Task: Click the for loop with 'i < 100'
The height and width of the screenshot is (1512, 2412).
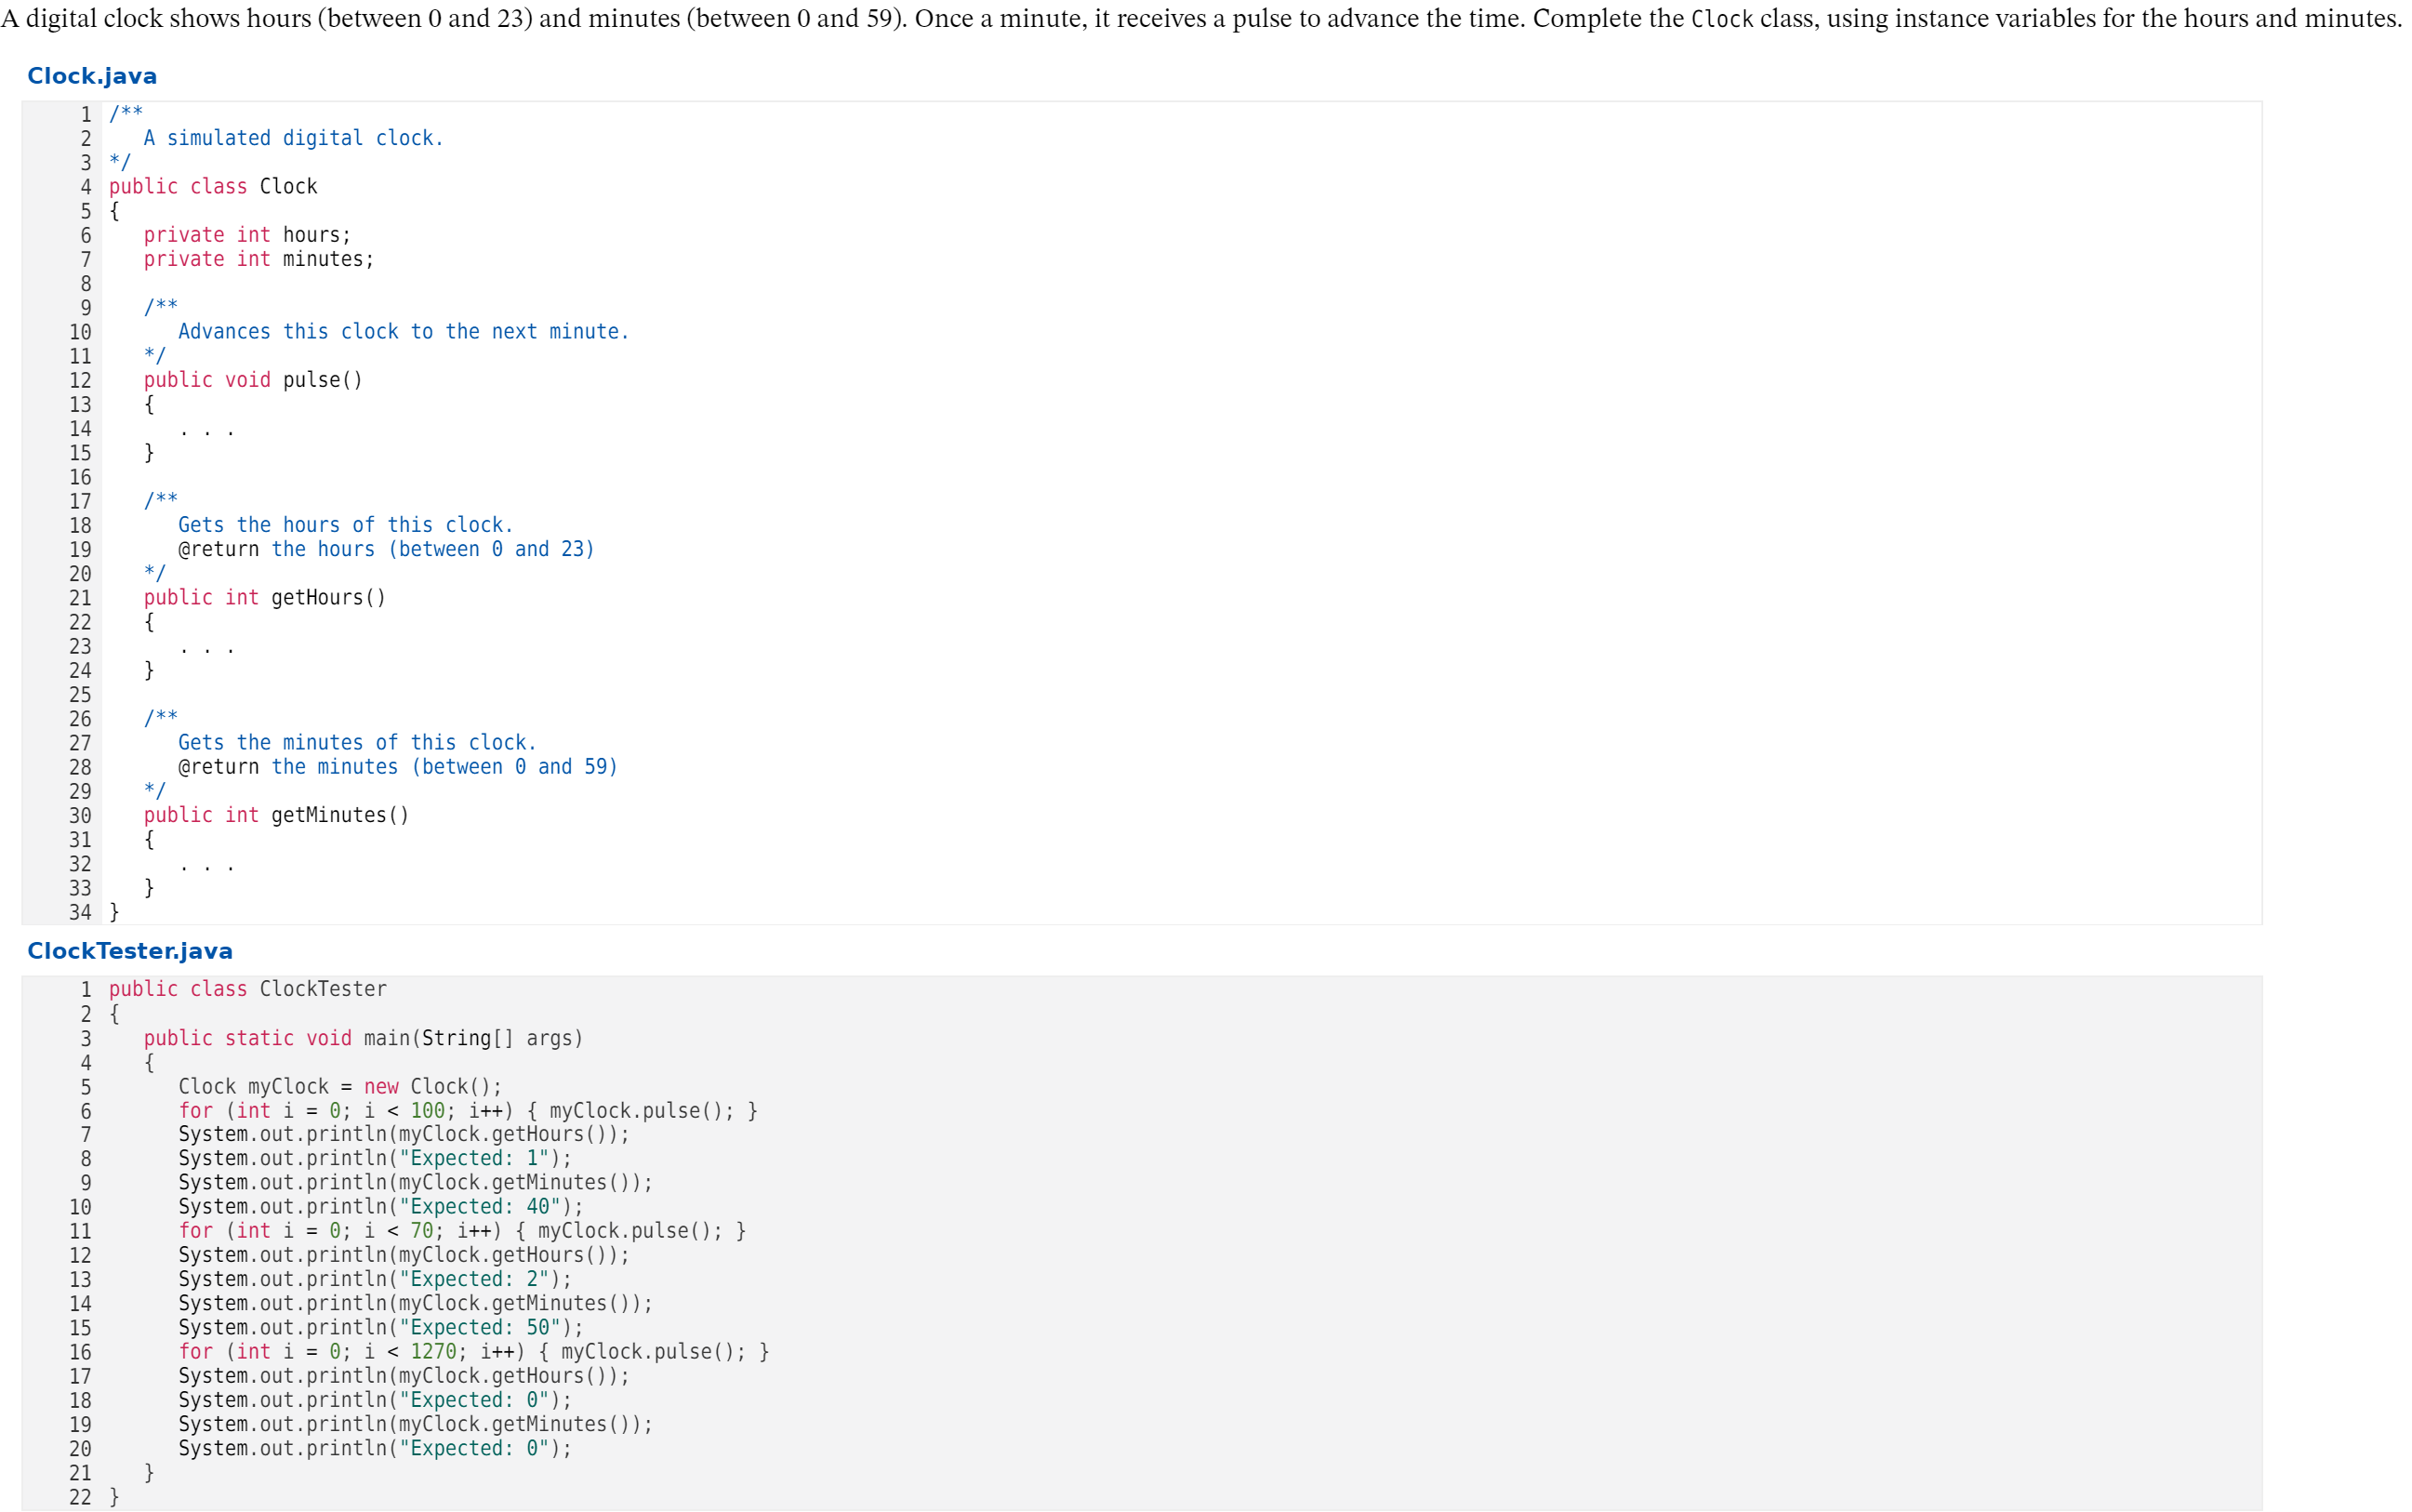Action: [468, 1111]
